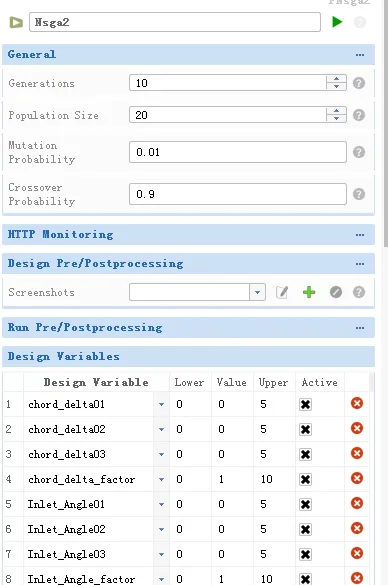Open help for Crossover Probability

[359, 194]
